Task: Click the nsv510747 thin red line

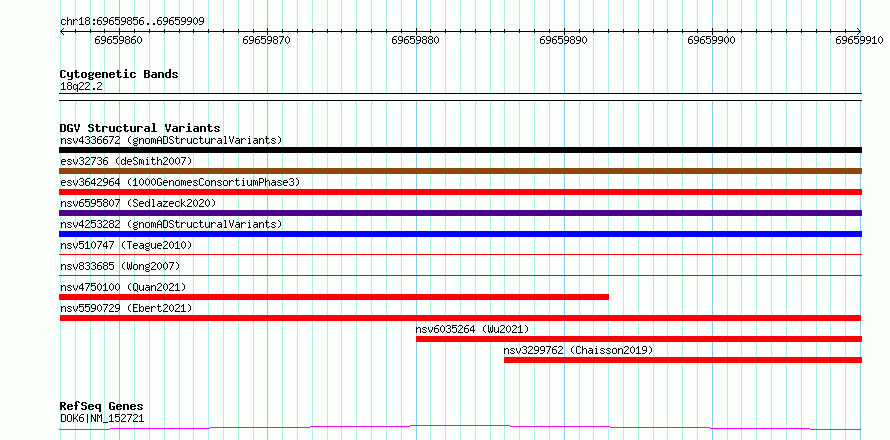Action: pyautogui.click(x=460, y=255)
